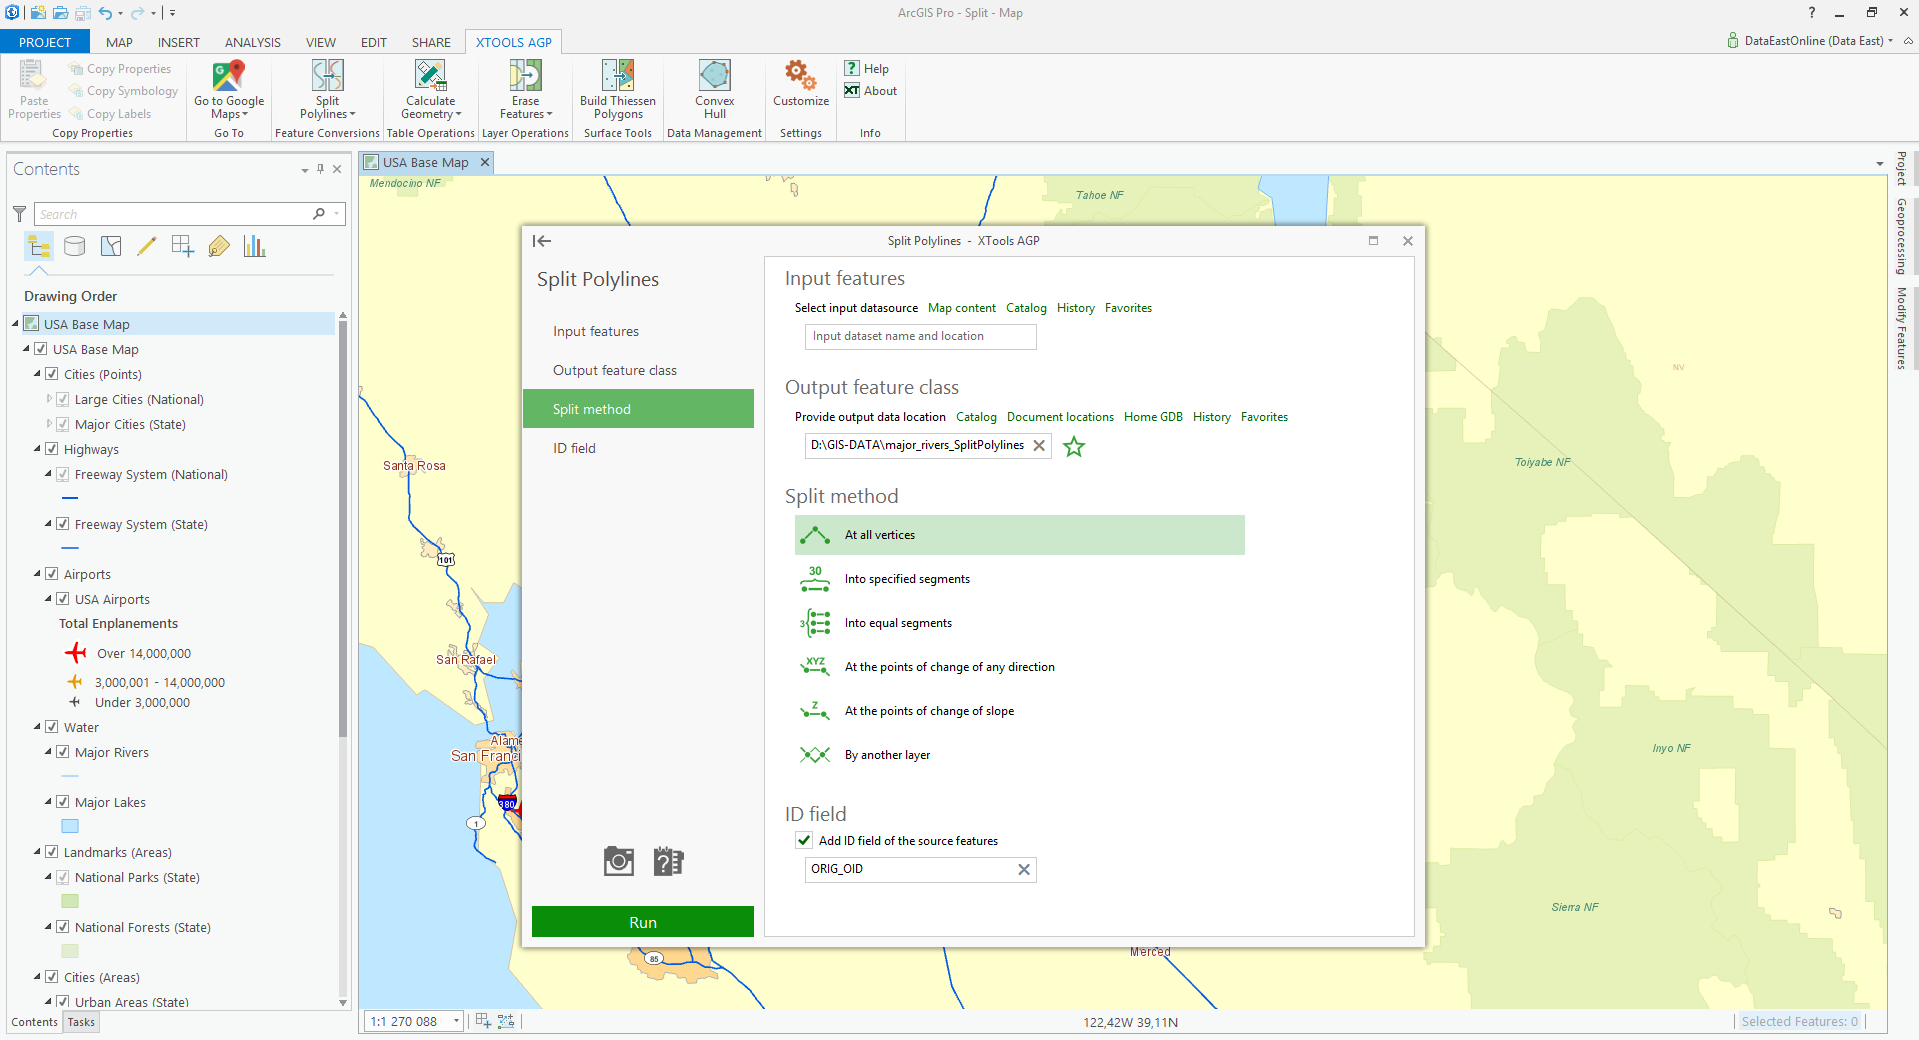Toggle Add ID field of source features
The image size is (1919, 1040).
(x=804, y=840)
